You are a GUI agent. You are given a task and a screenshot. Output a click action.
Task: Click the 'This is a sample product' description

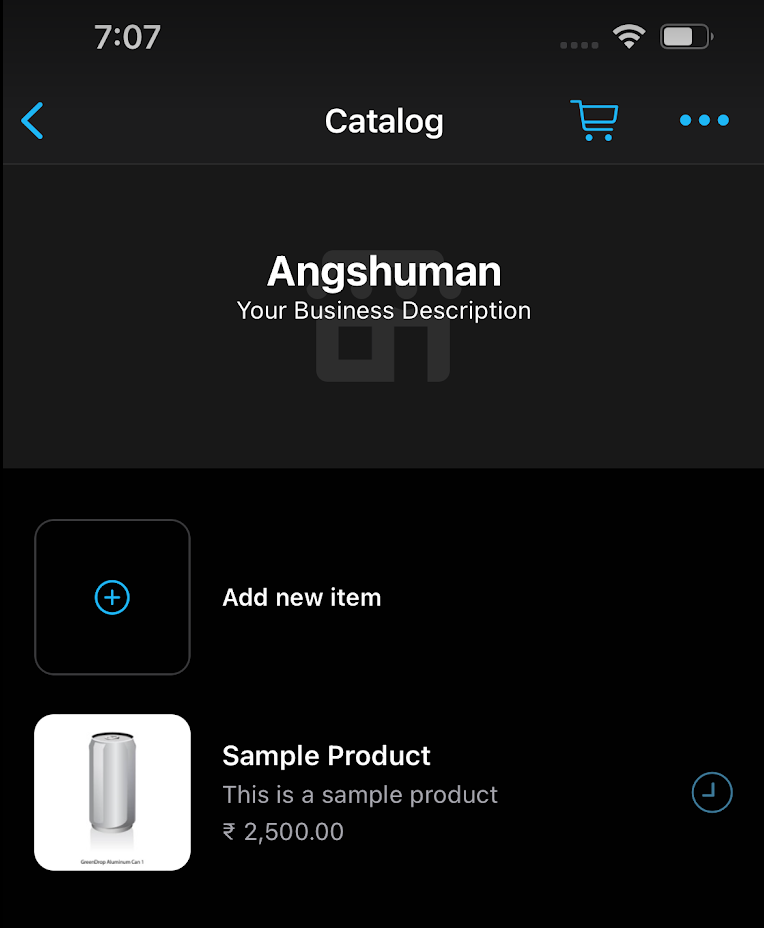click(x=360, y=795)
